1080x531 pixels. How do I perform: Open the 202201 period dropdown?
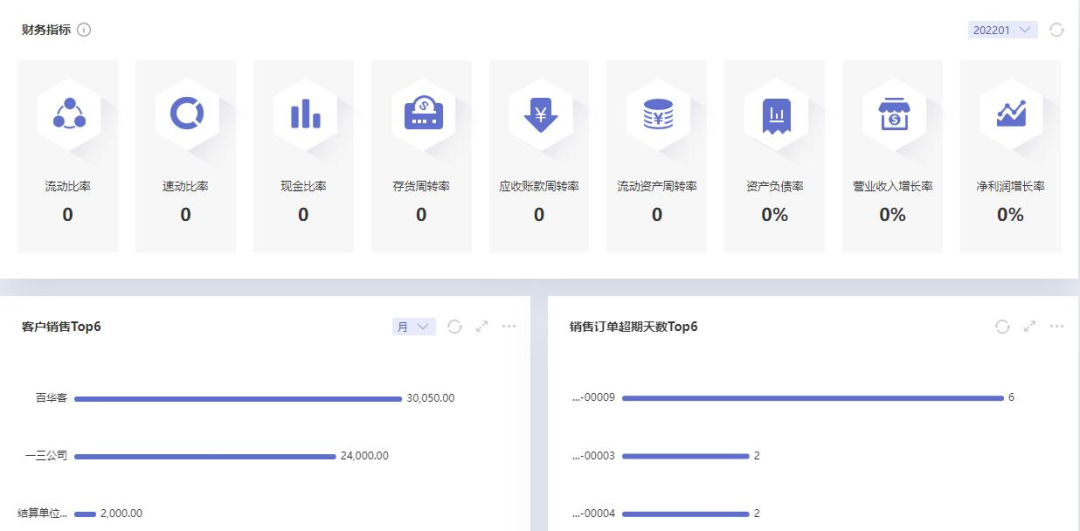tap(1002, 30)
